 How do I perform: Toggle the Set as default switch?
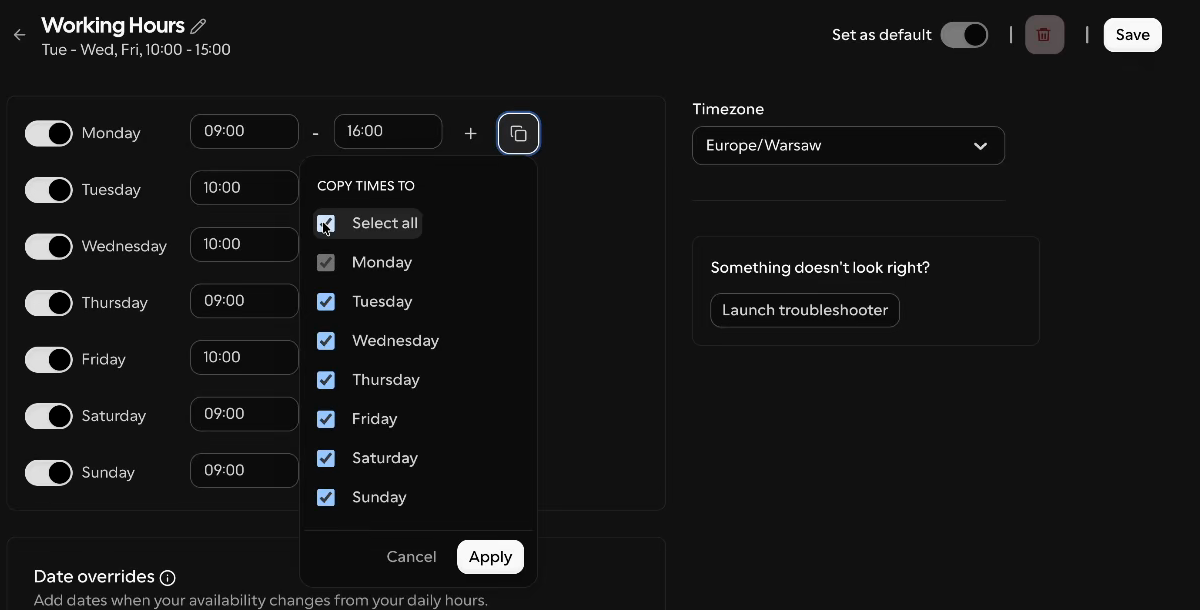965,35
